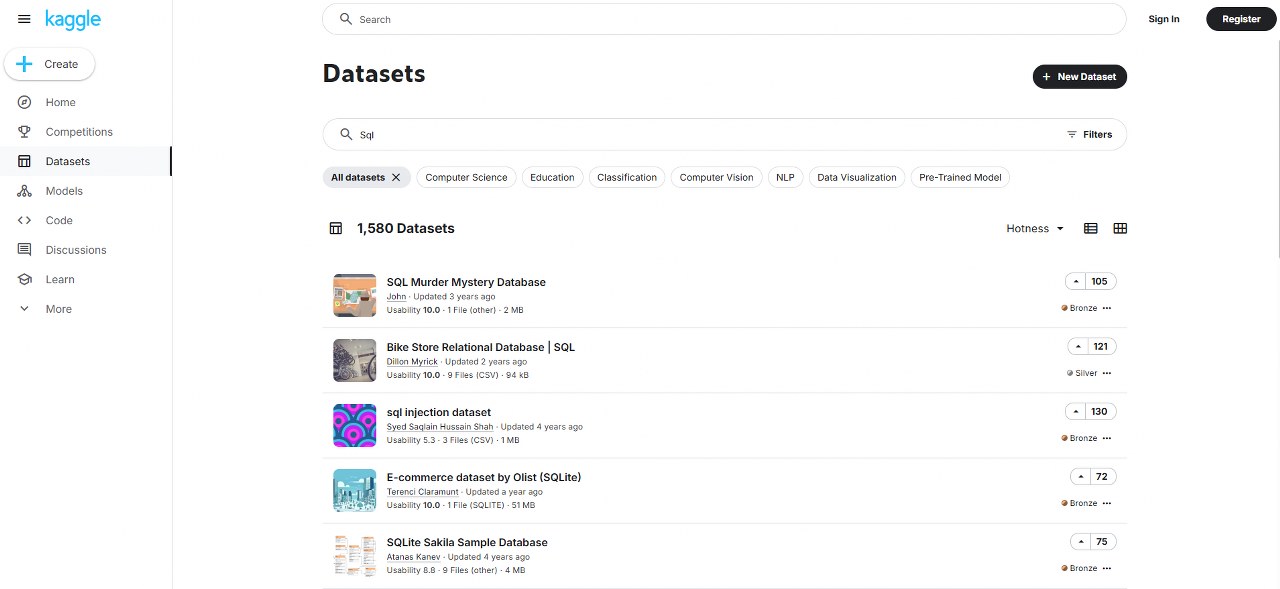Filter by Classification tag

tap(627, 177)
